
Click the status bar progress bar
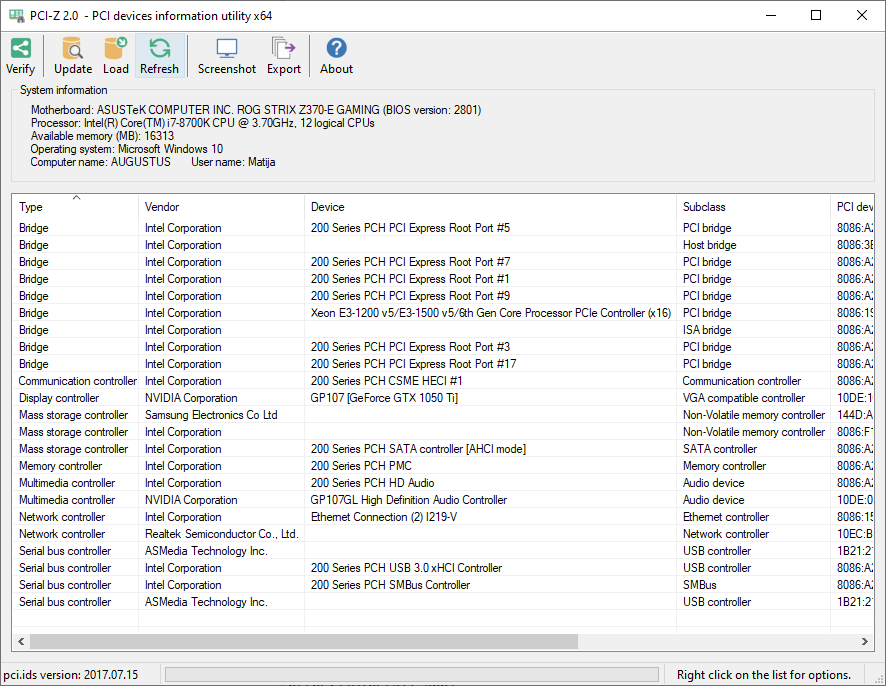coord(412,675)
